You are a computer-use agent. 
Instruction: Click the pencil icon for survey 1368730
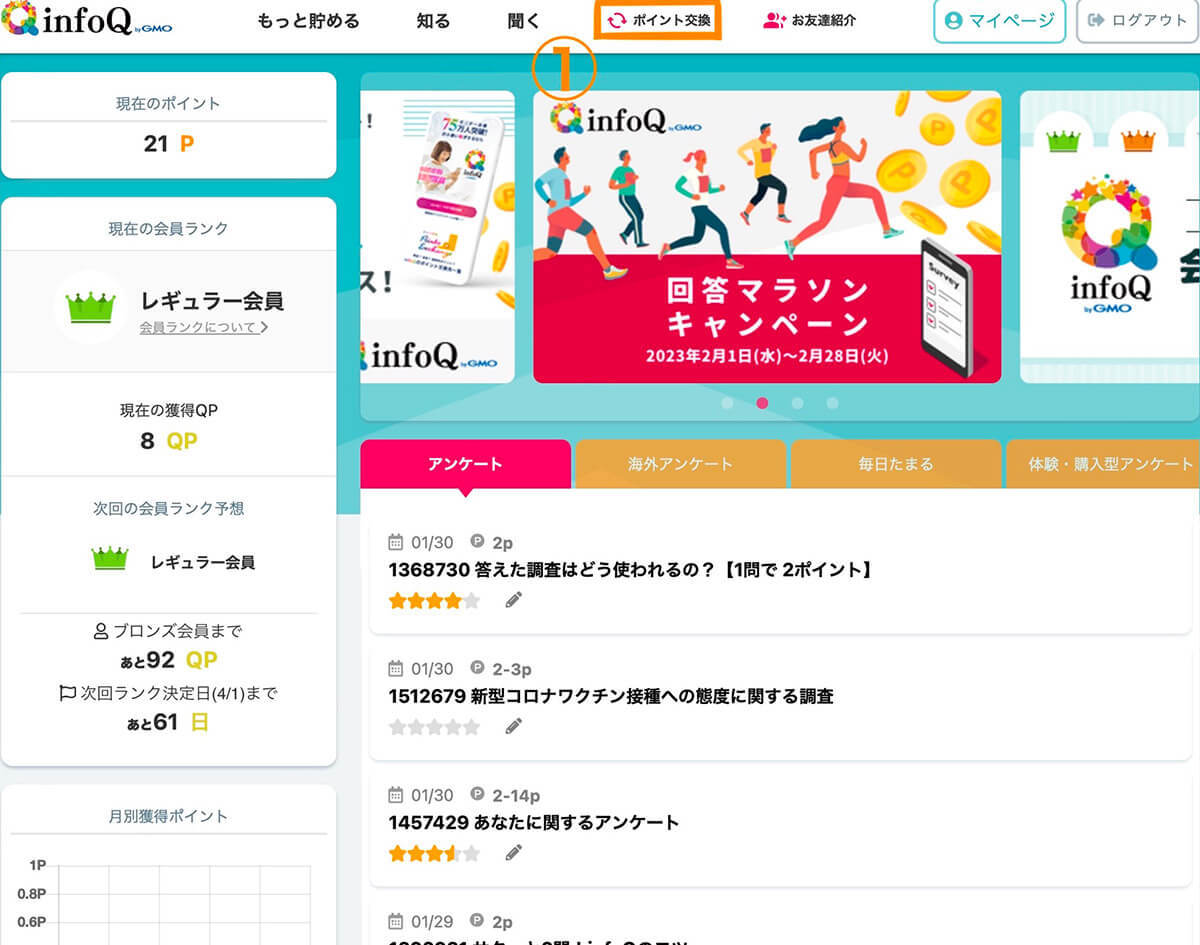coord(514,600)
